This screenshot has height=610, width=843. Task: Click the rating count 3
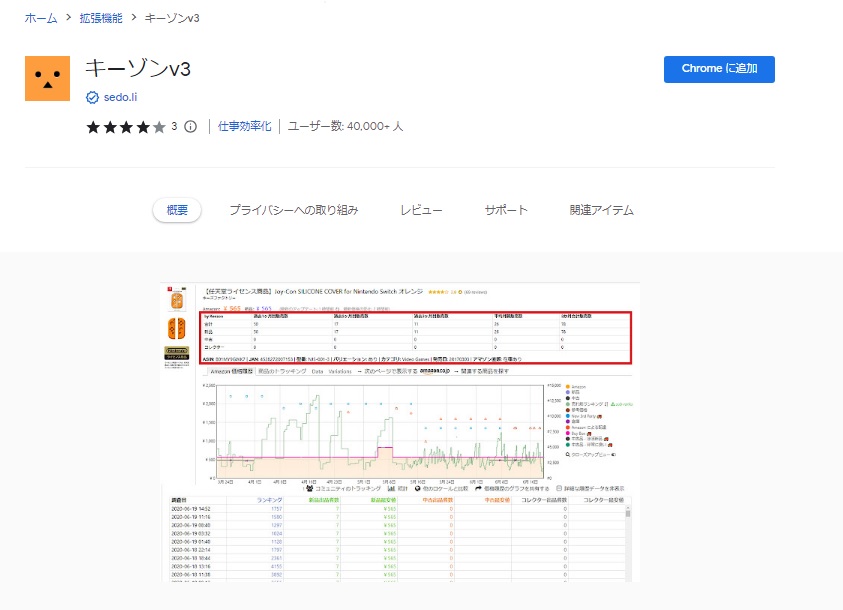pyautogui.click(x=174, y=126)
